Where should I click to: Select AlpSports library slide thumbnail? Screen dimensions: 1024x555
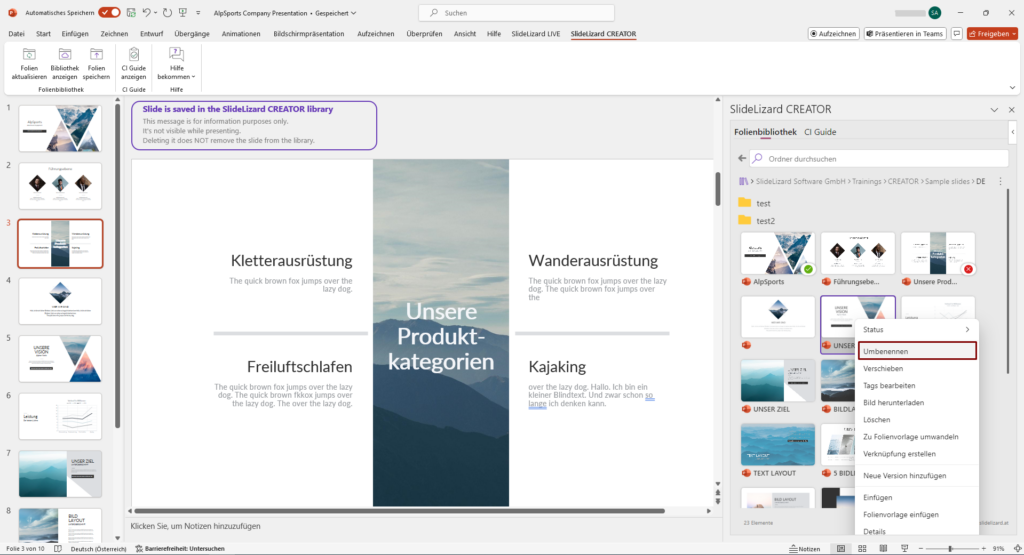(x=778, y=253)
